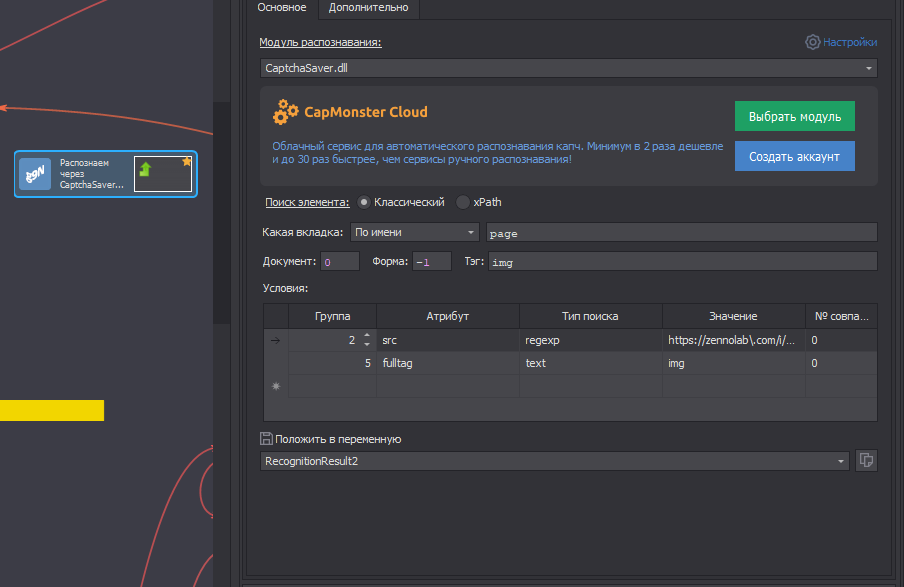Click the save icon near Положить в переменную
This screenshot has height=587, width=904.
point(266,439)
